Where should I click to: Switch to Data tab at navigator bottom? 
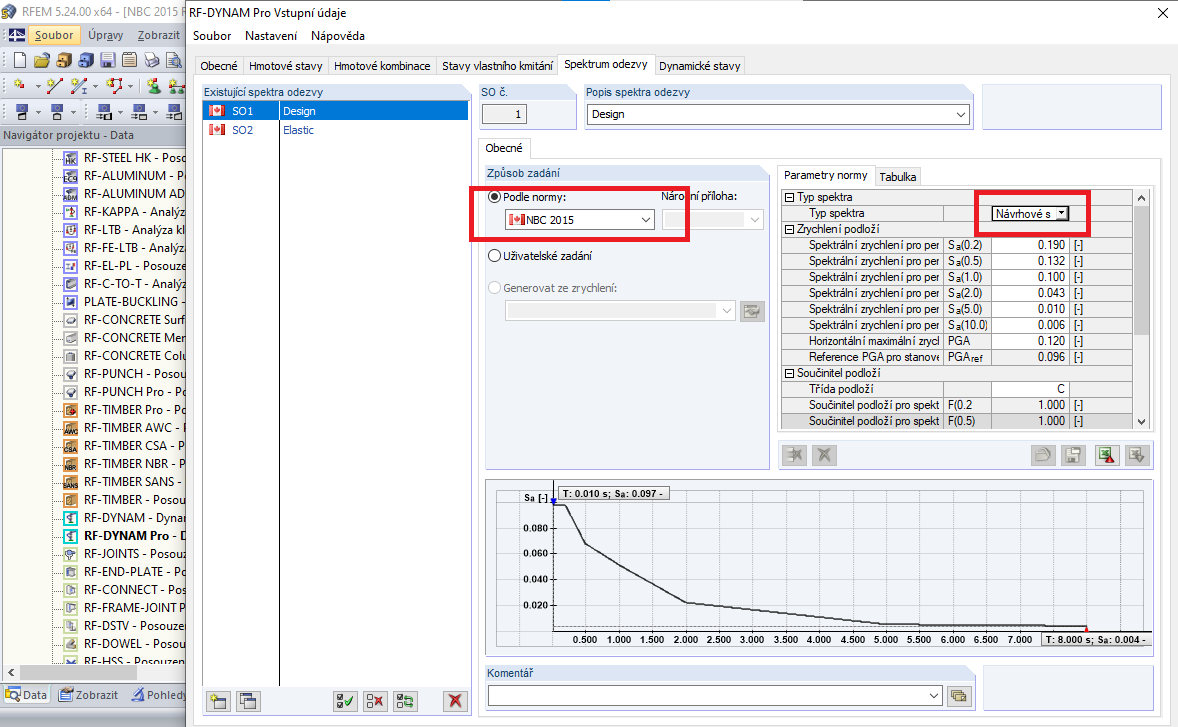tap(26, 695)
